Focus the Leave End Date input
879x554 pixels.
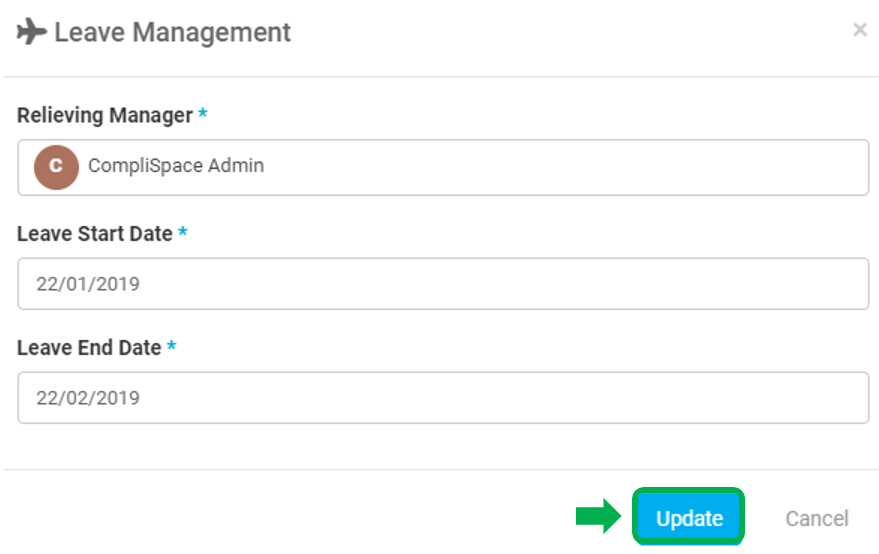[x=443, y=398]
